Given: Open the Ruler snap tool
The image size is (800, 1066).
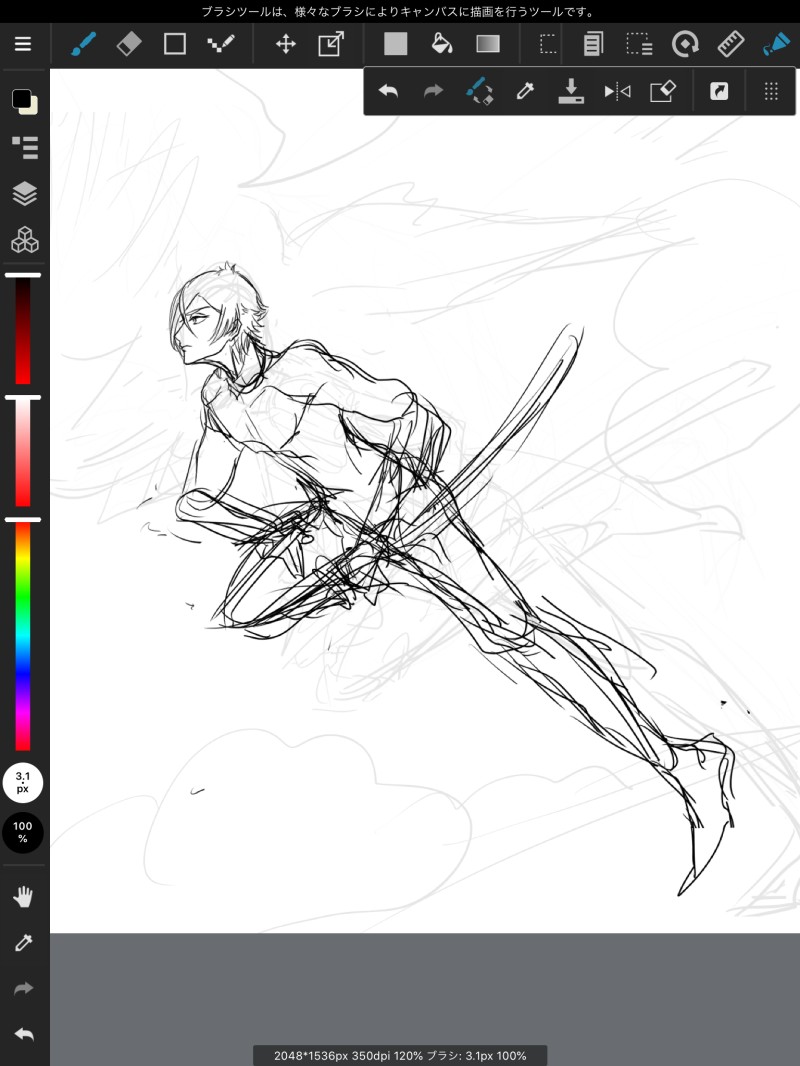Looking at the screenshot, I should [x=731, y=44].
